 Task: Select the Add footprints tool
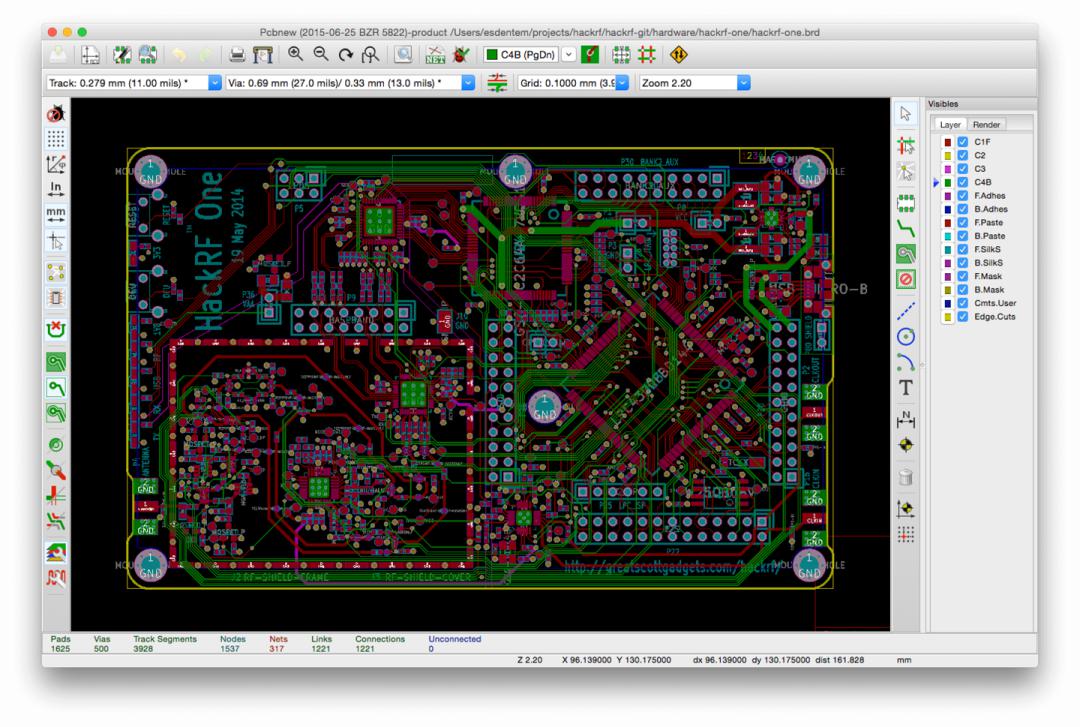coord(906,203)
